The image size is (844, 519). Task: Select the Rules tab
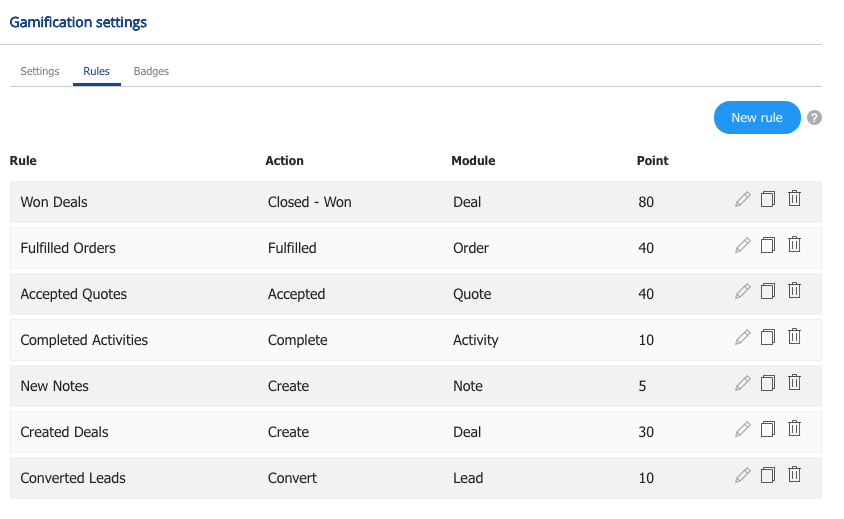tap(96, 71)
